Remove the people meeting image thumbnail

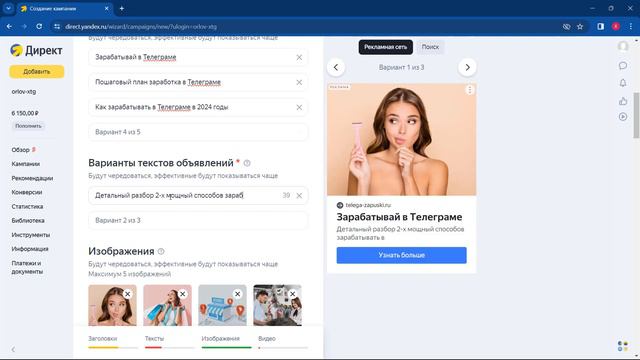[x=293, y=294]
